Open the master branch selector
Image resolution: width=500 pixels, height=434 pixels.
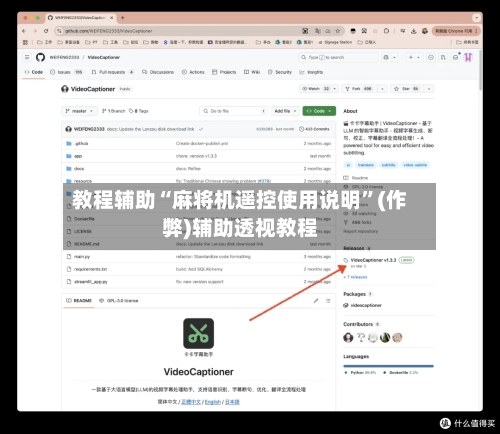point(79,111)
